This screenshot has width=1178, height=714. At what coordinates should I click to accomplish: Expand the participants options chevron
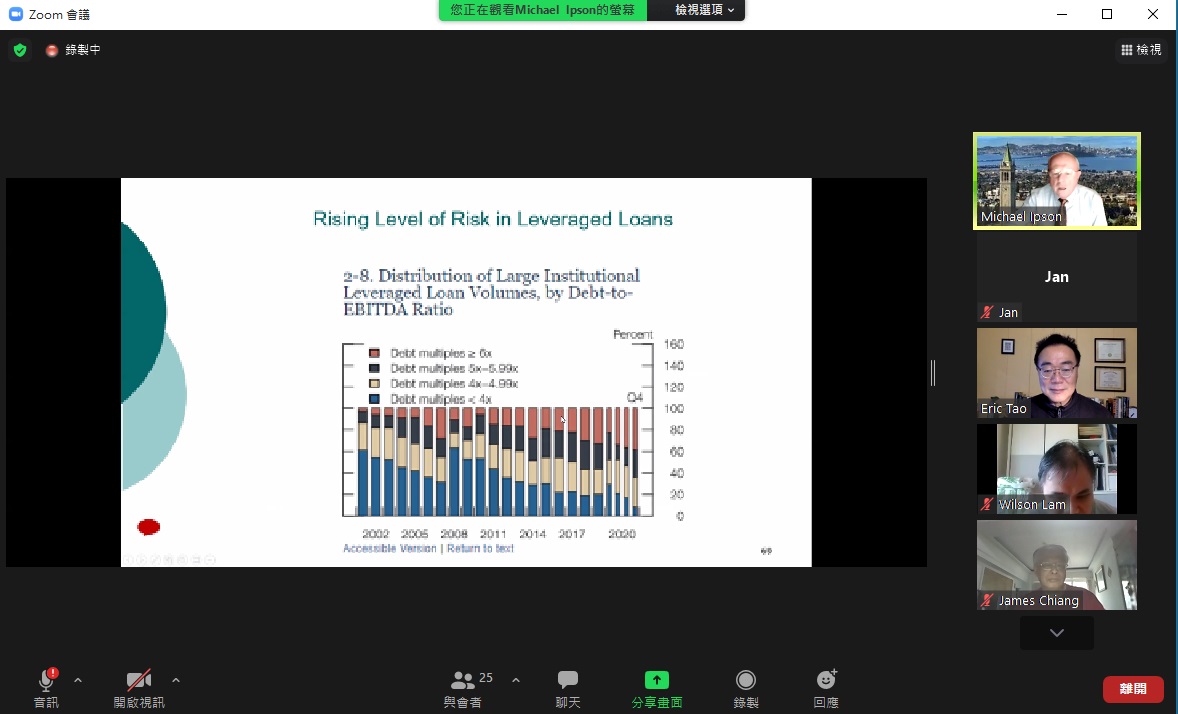tap(516, 681)
